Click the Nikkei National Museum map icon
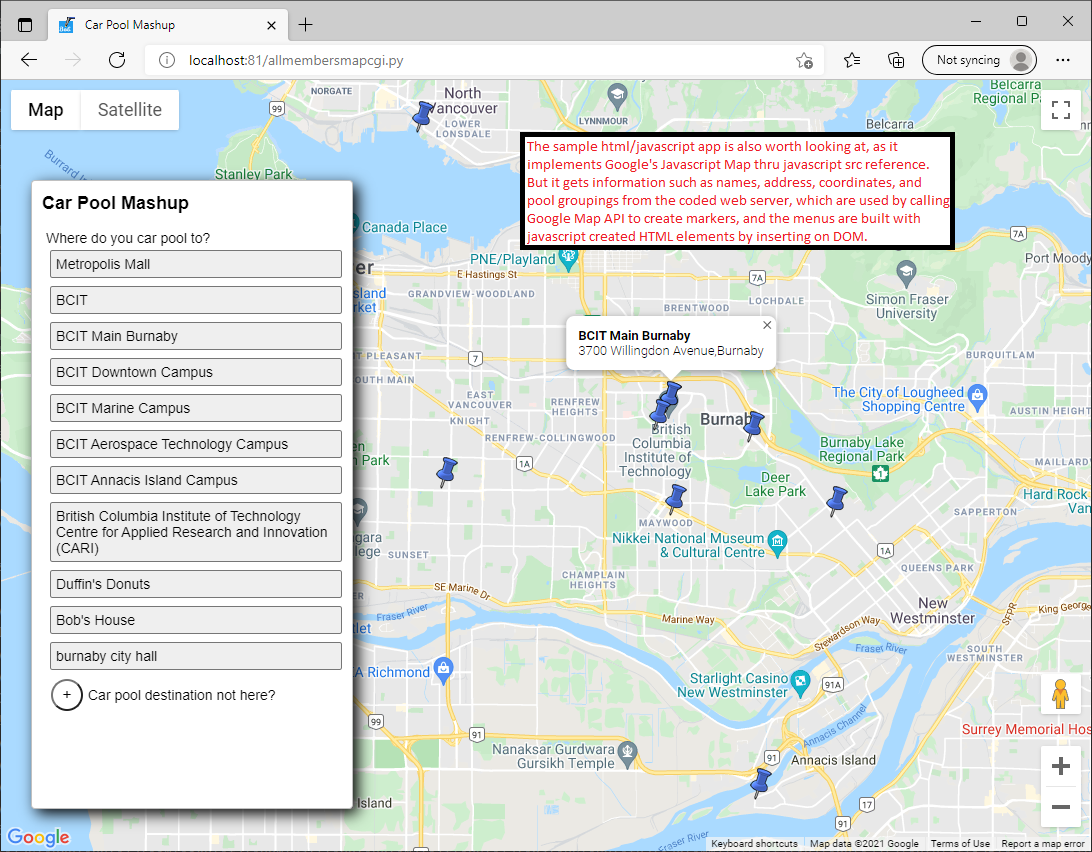The image size is (1092, 852). click(777, 541)
